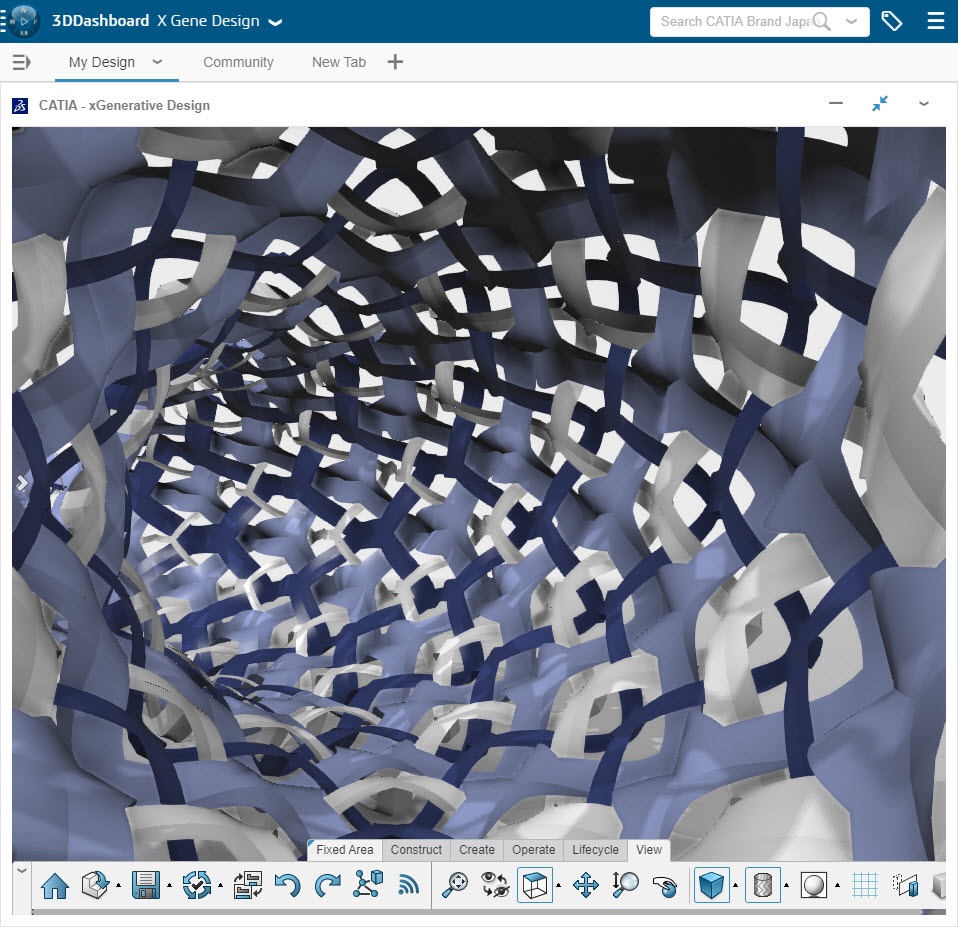
Task: Click the Save floppy disk icon
Action: point(146,885)
